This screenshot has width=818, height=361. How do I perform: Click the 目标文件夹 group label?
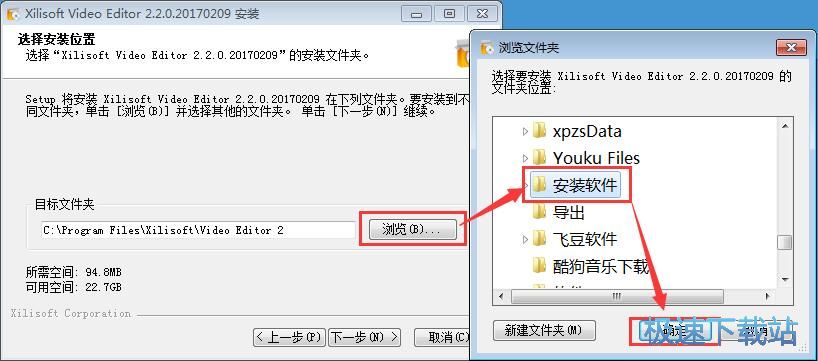(64, 204)
